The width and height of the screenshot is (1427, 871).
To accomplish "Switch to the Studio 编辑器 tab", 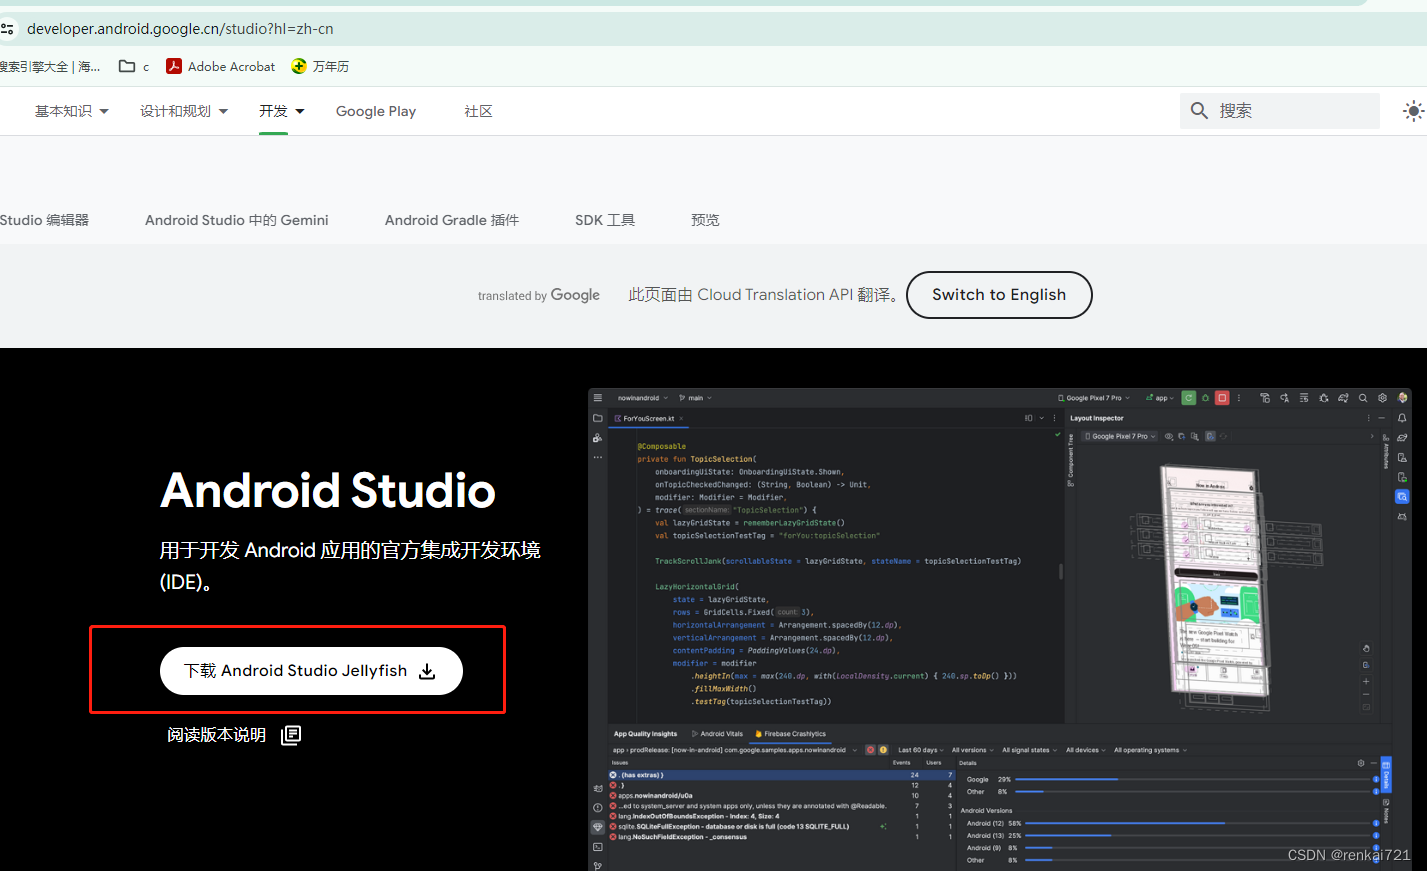I will pyautogui.click(x=44, y=220).
